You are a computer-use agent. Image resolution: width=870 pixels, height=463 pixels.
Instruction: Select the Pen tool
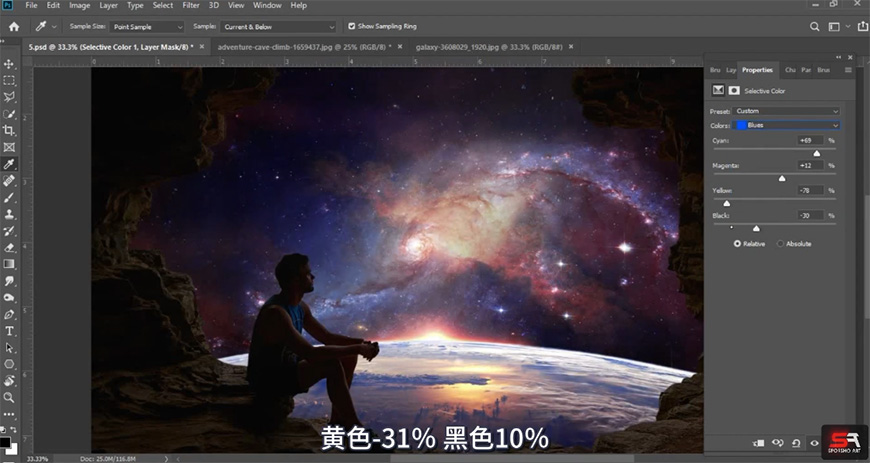coord(9,314)
